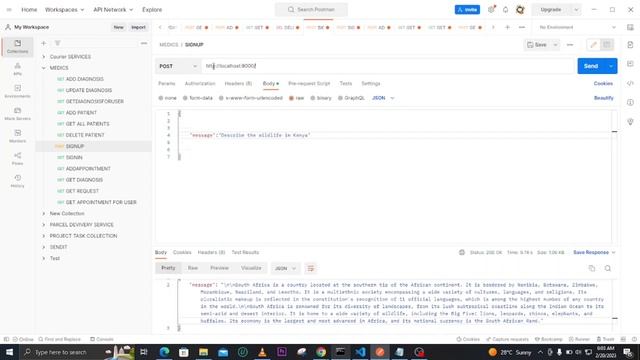Open the API Network dropdown
Screen dimensions: 640x360
tap(113, 9)
